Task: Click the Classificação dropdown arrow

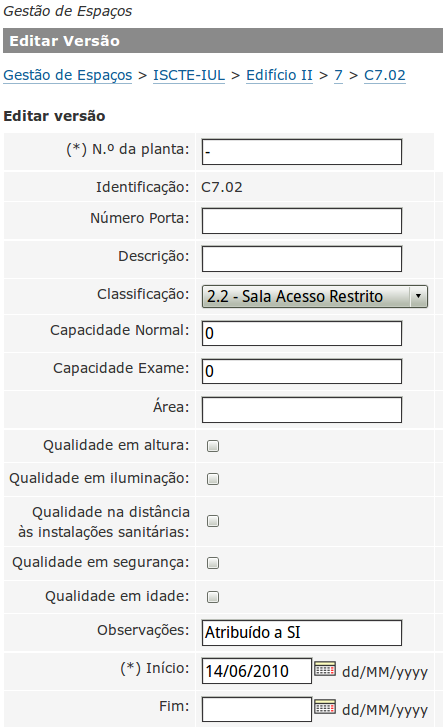Action: [418, 297]
